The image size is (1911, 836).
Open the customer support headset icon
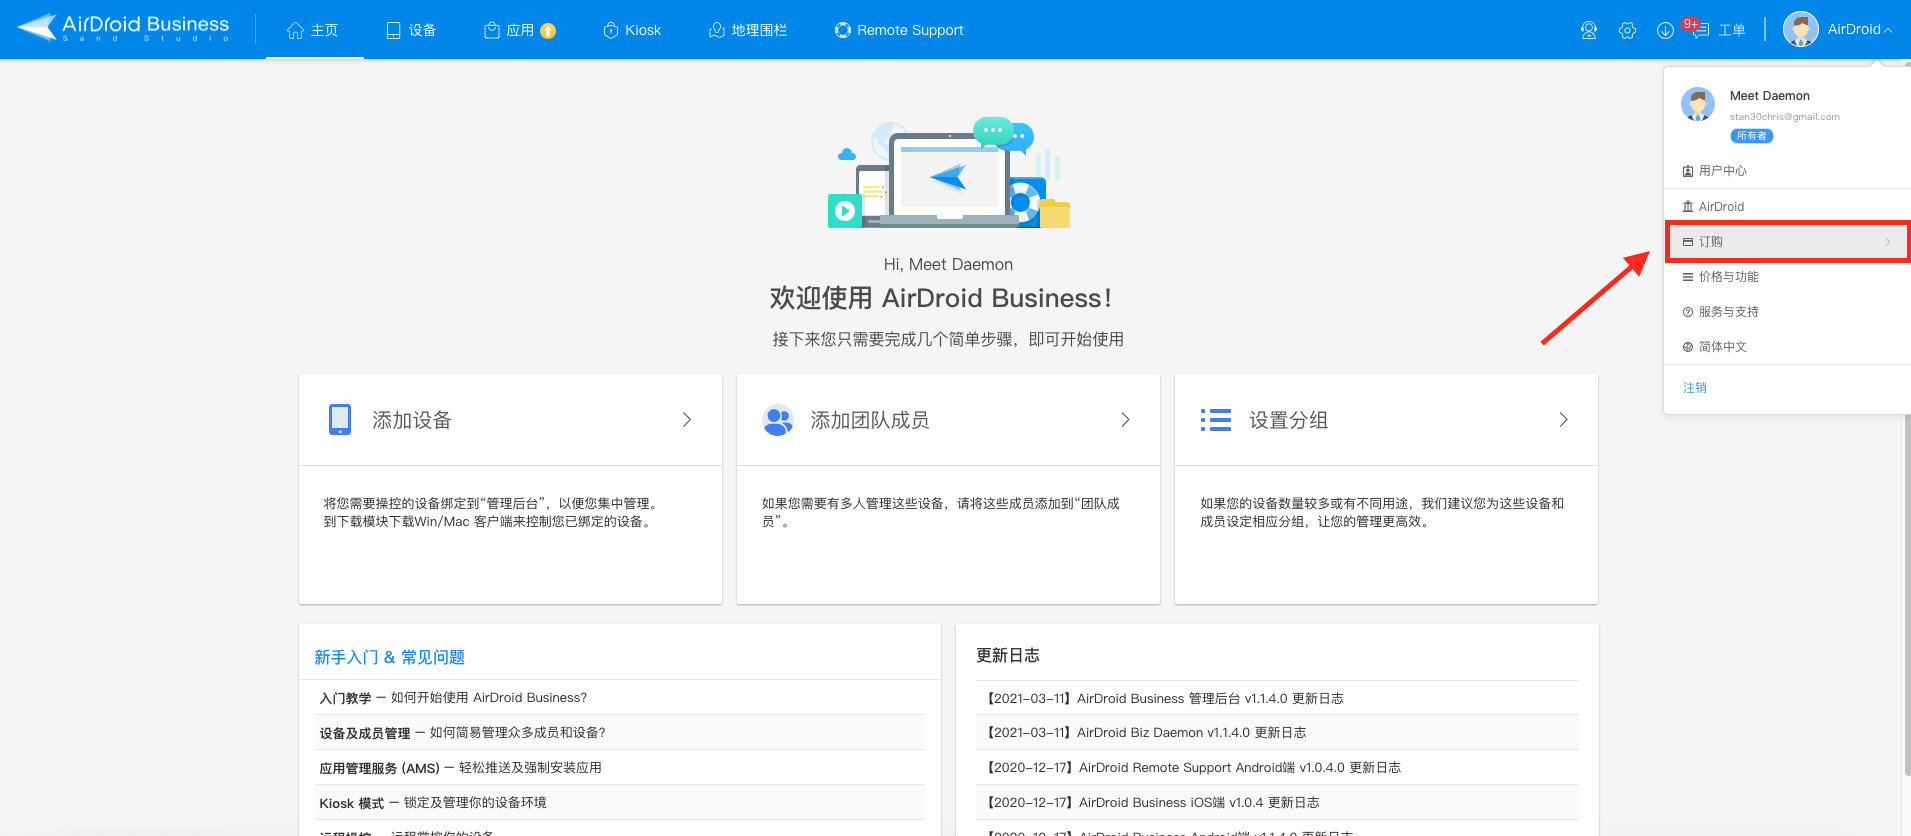coord(1589,30)
